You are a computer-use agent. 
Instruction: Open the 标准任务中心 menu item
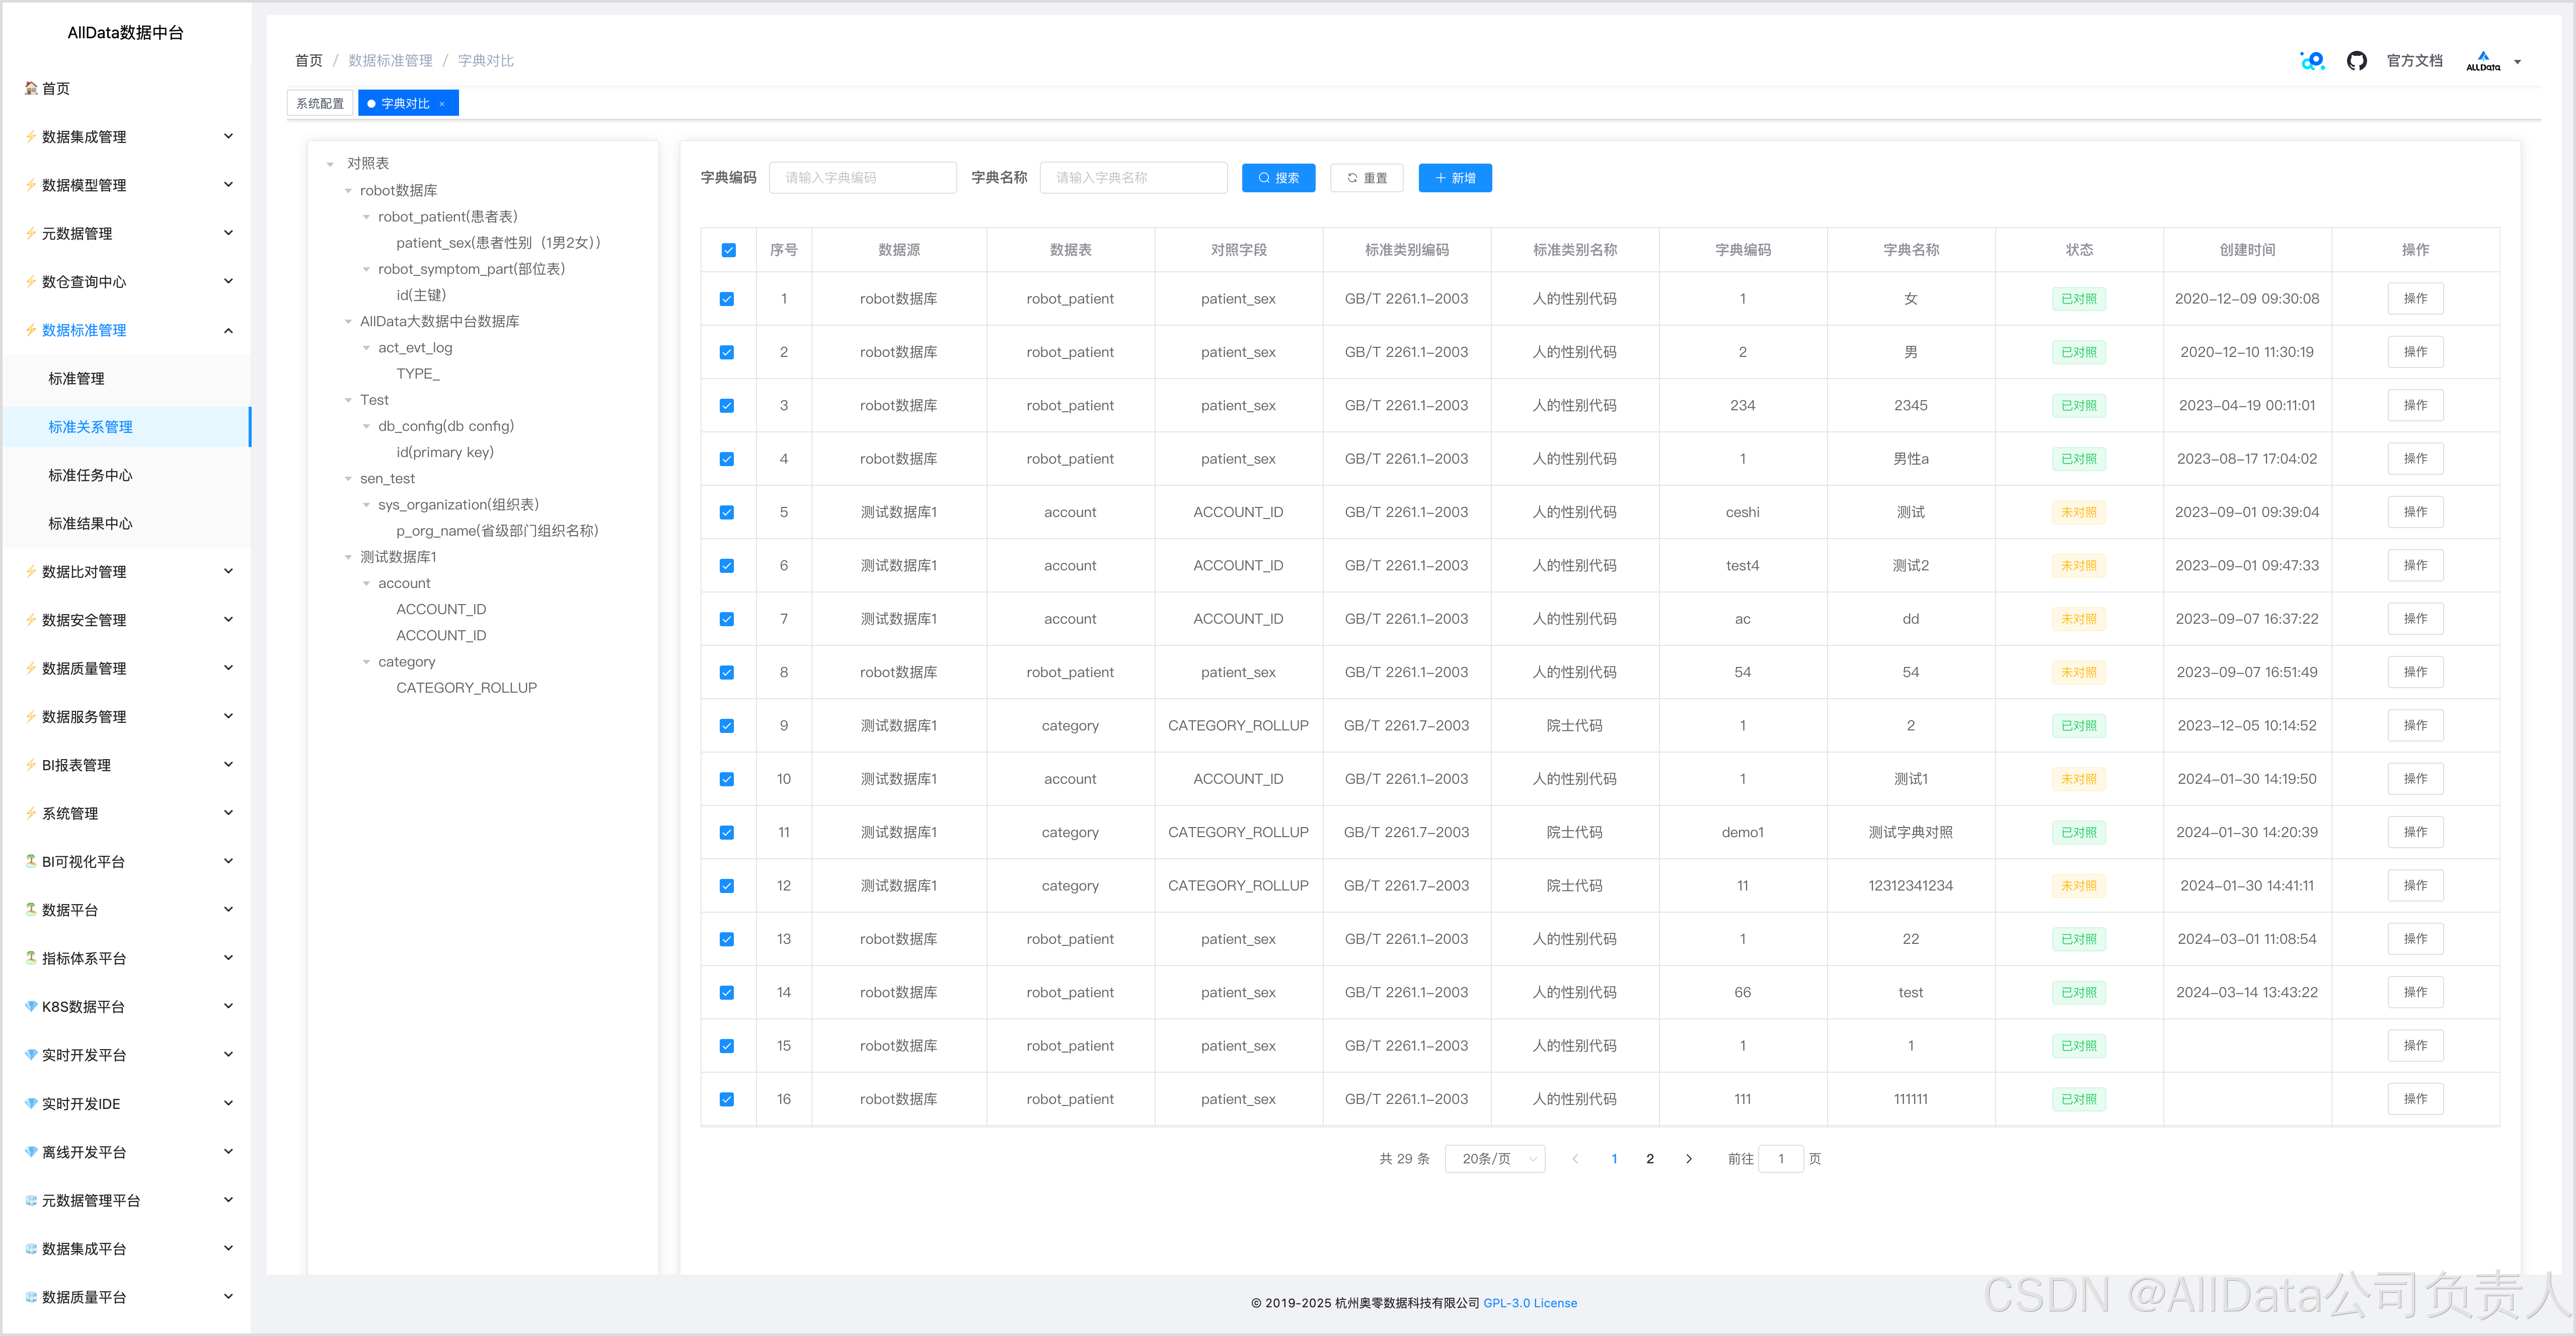pos(90,475)
